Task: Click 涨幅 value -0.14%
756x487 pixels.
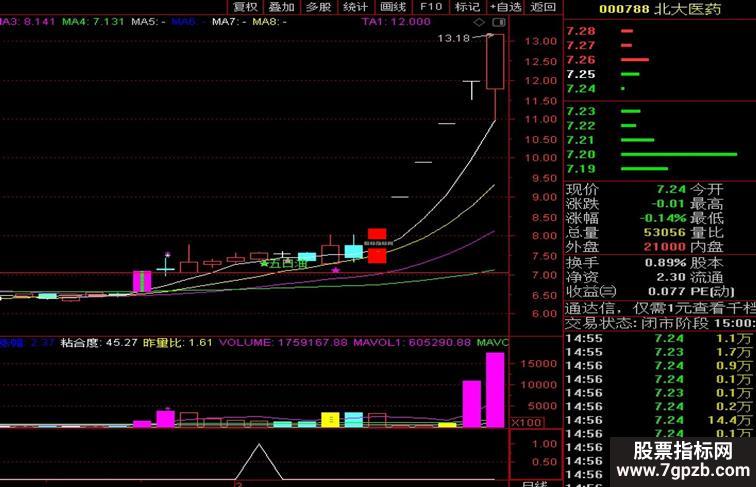Action: point(662,218)
